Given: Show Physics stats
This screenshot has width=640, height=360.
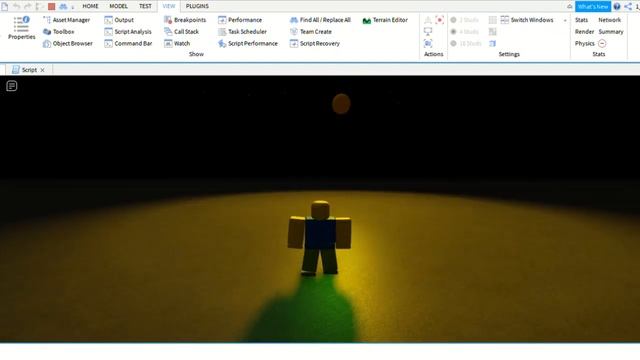Looking at the screenshot, I should click(584, 43).
